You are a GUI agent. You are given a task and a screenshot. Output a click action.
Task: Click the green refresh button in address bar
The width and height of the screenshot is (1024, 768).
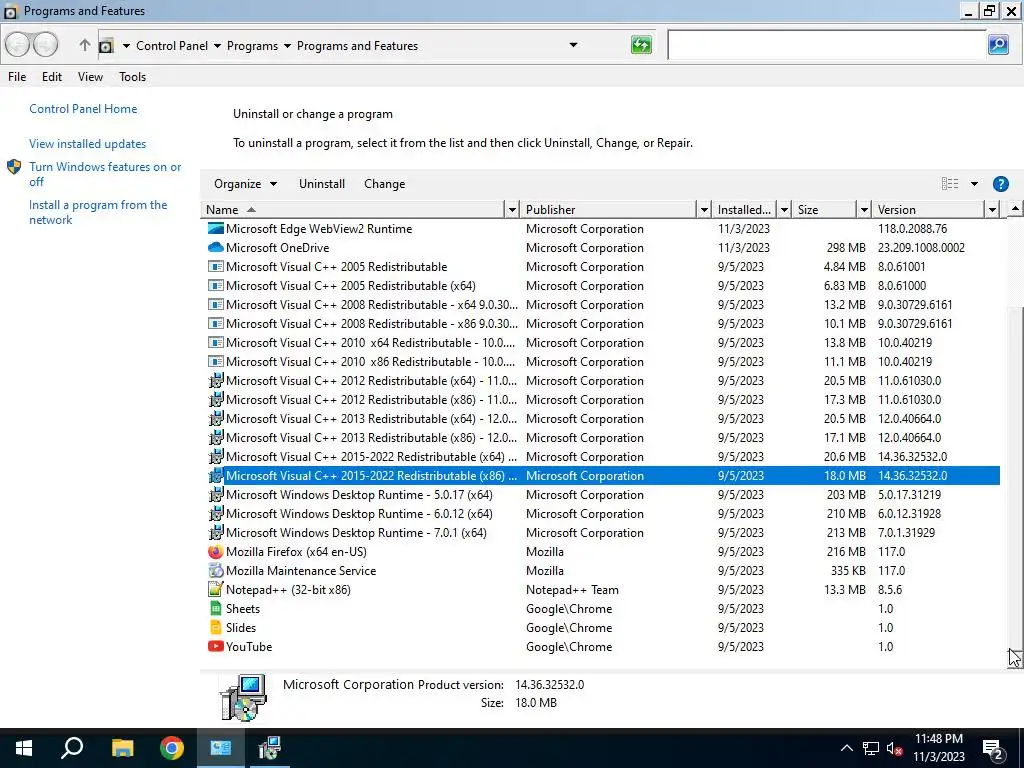[x=641, y=45]
